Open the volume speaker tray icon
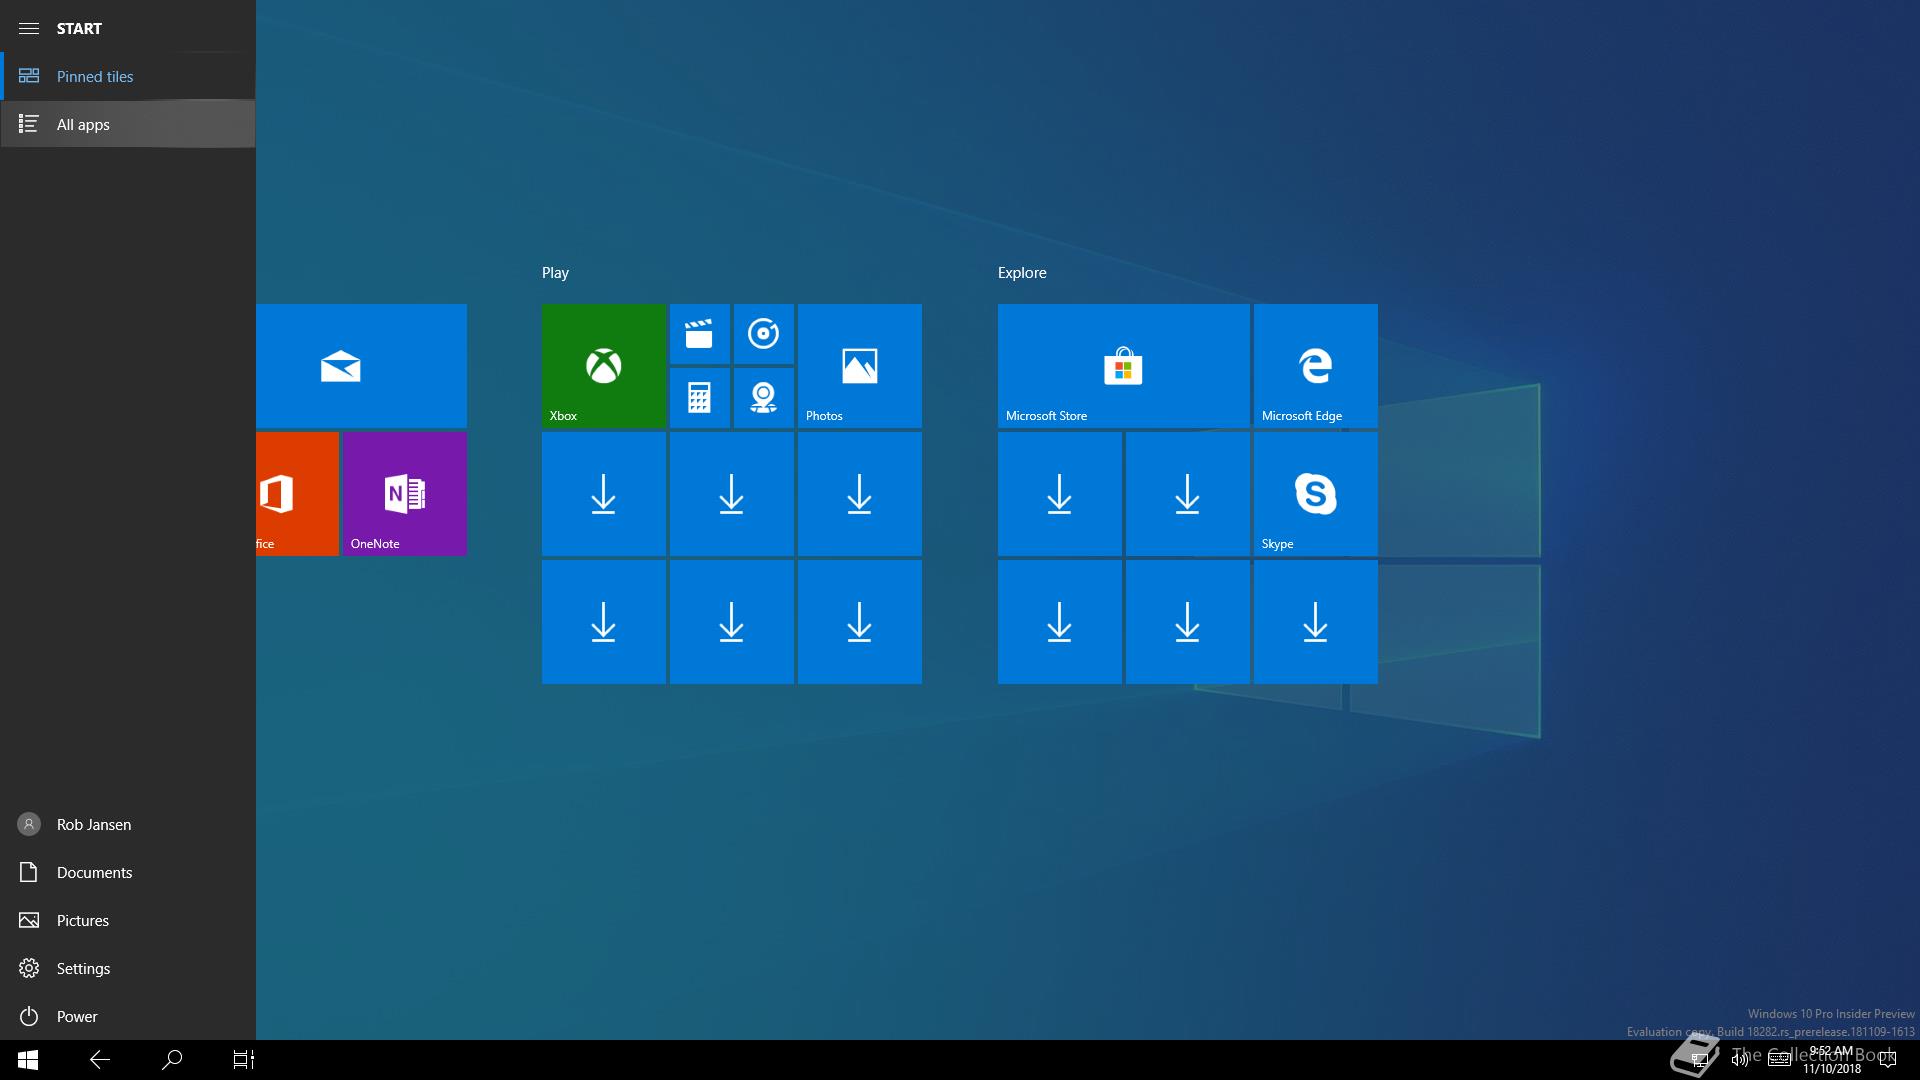 pyautogui.click(x=1740, y=1060)
